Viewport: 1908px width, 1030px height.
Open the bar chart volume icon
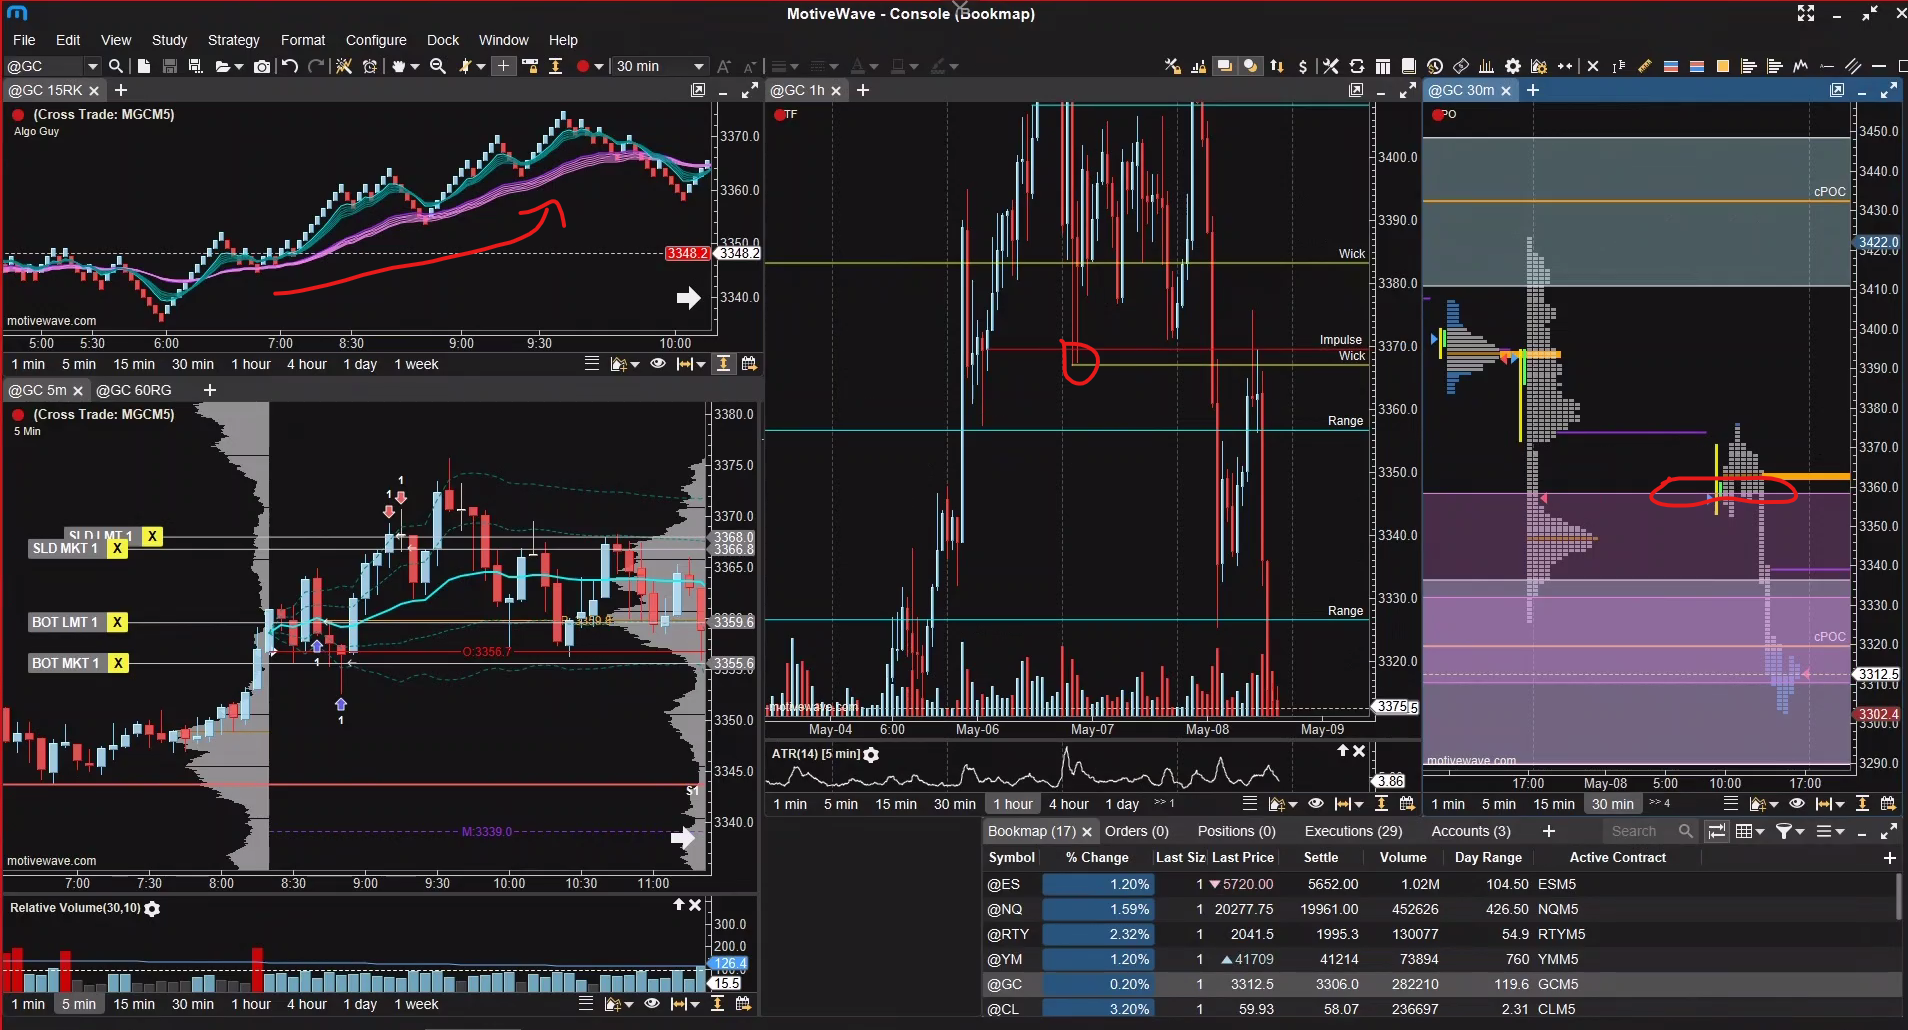[x=1487, y=66]
